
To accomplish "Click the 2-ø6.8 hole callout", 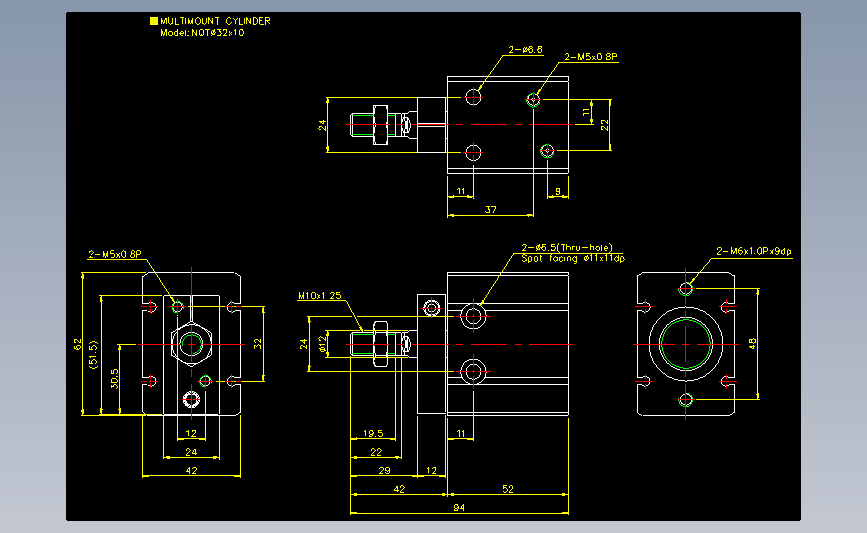I will (525, 50).
